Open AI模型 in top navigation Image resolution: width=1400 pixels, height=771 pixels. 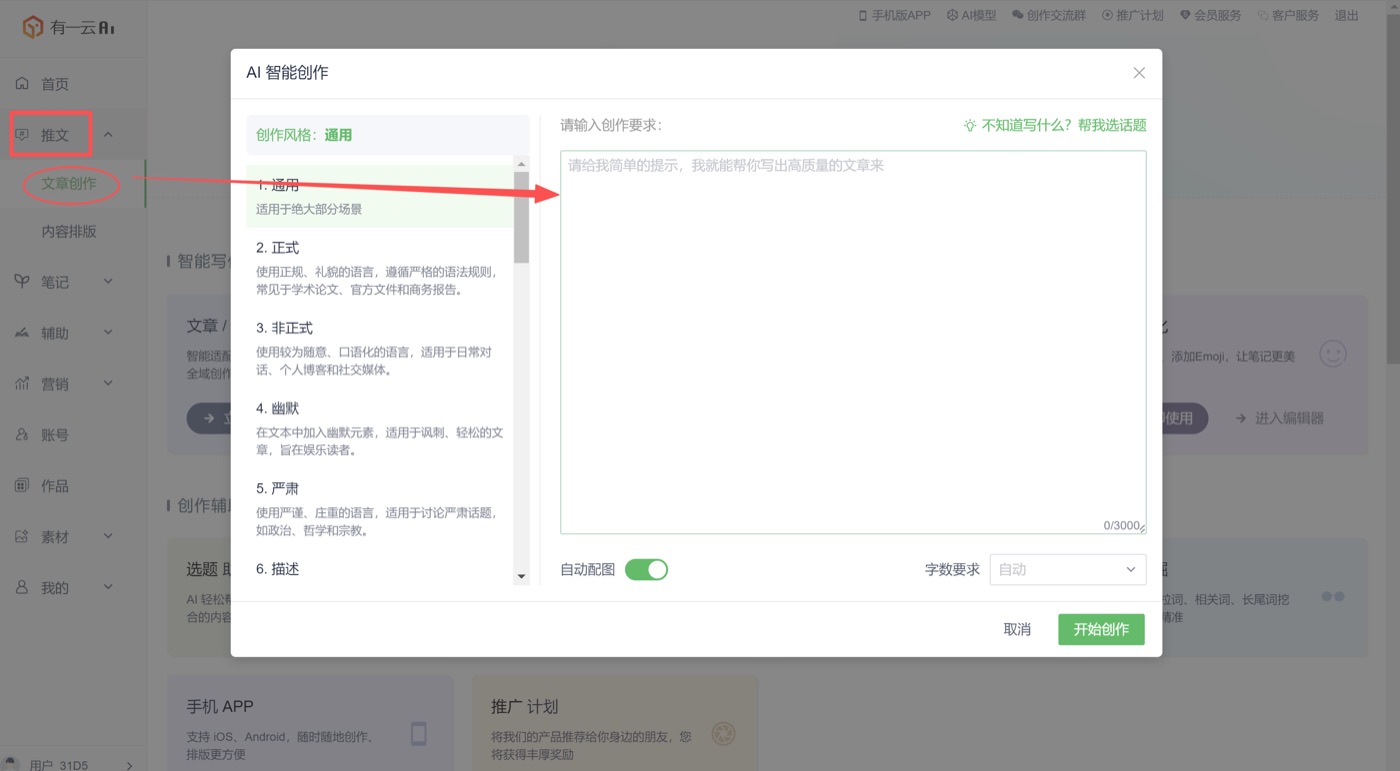click(x=971, y=15)
